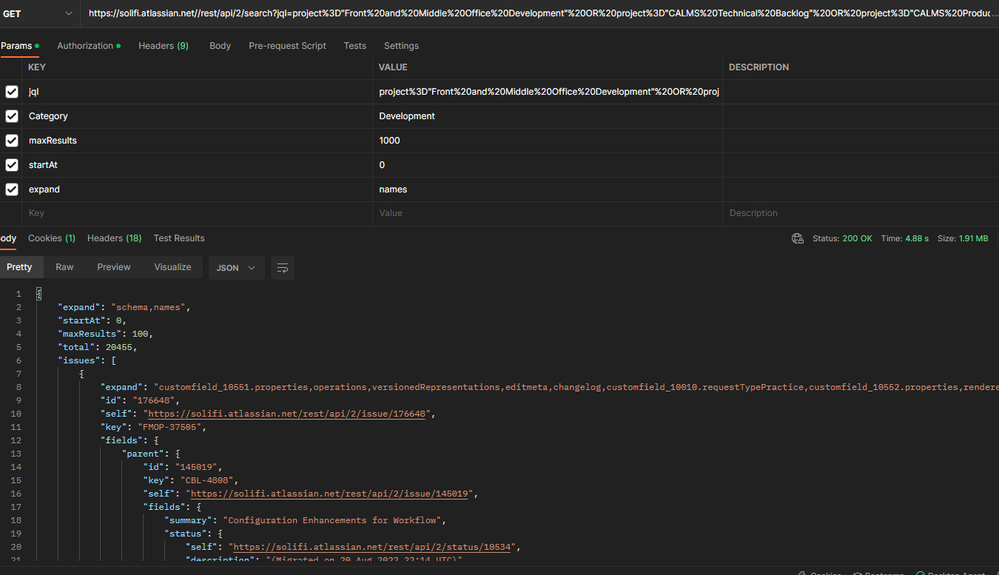This screenshot has width=999, height=575.
Task: Open the response Cookies (1) tab
Action: click(51, 238)
